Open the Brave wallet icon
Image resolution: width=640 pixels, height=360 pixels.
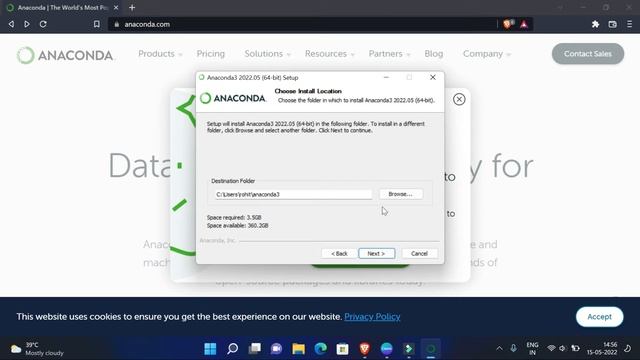(612, 24)
